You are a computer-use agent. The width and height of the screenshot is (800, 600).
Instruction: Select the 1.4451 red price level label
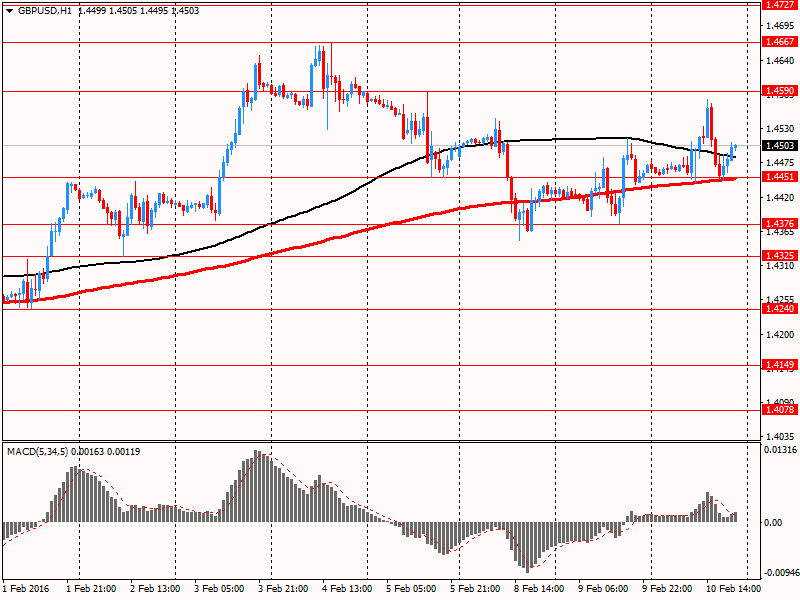(780, 177)
